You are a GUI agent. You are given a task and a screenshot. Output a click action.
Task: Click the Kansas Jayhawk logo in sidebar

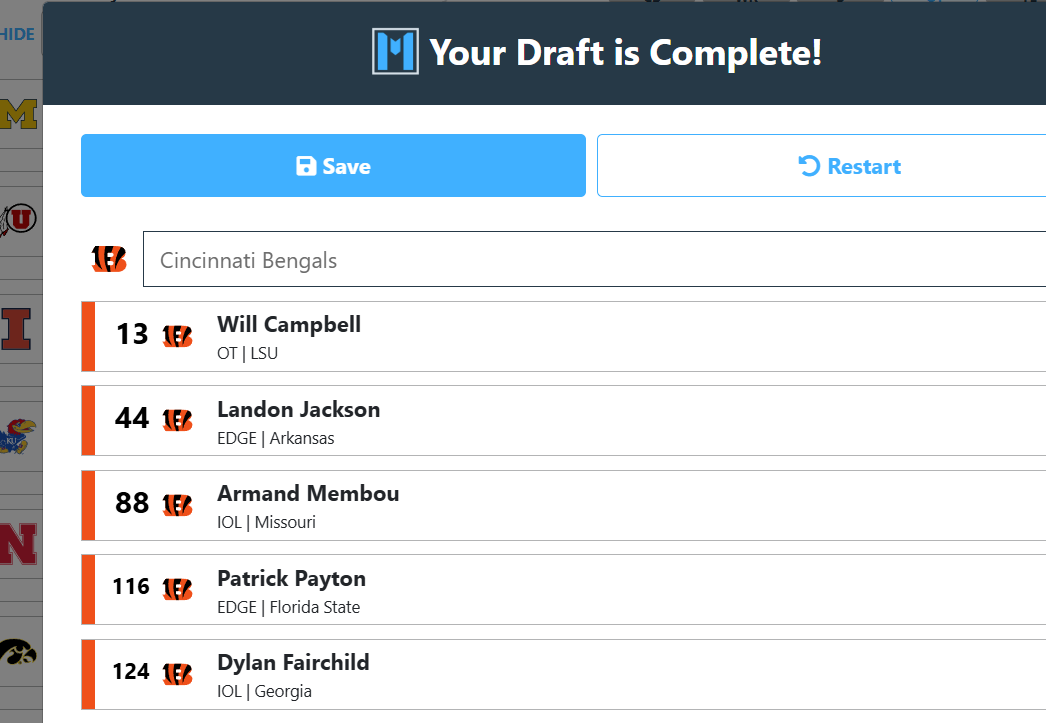click(18, 436)
